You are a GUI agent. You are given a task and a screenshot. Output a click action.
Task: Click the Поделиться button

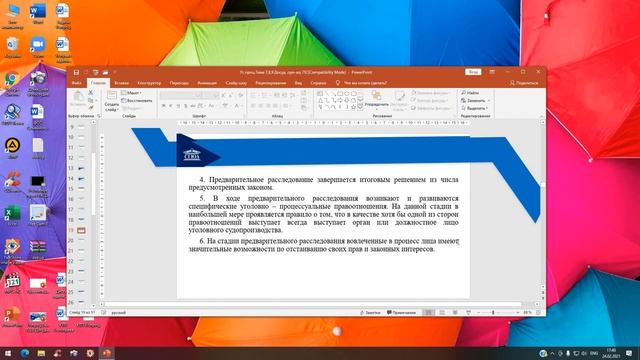coord(524,83)
